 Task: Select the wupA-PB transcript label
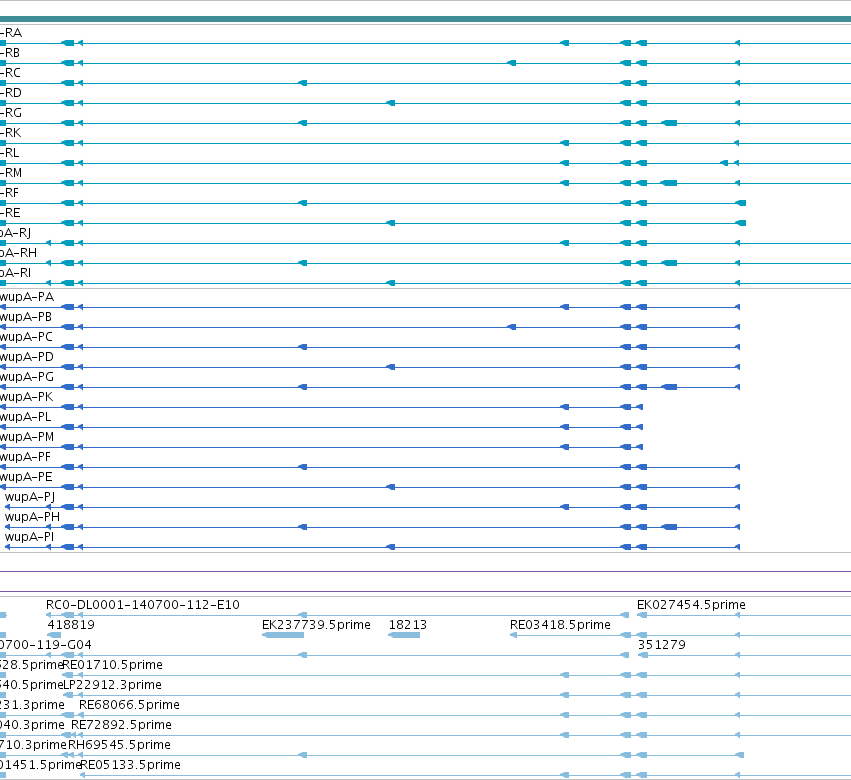point(26,317)
